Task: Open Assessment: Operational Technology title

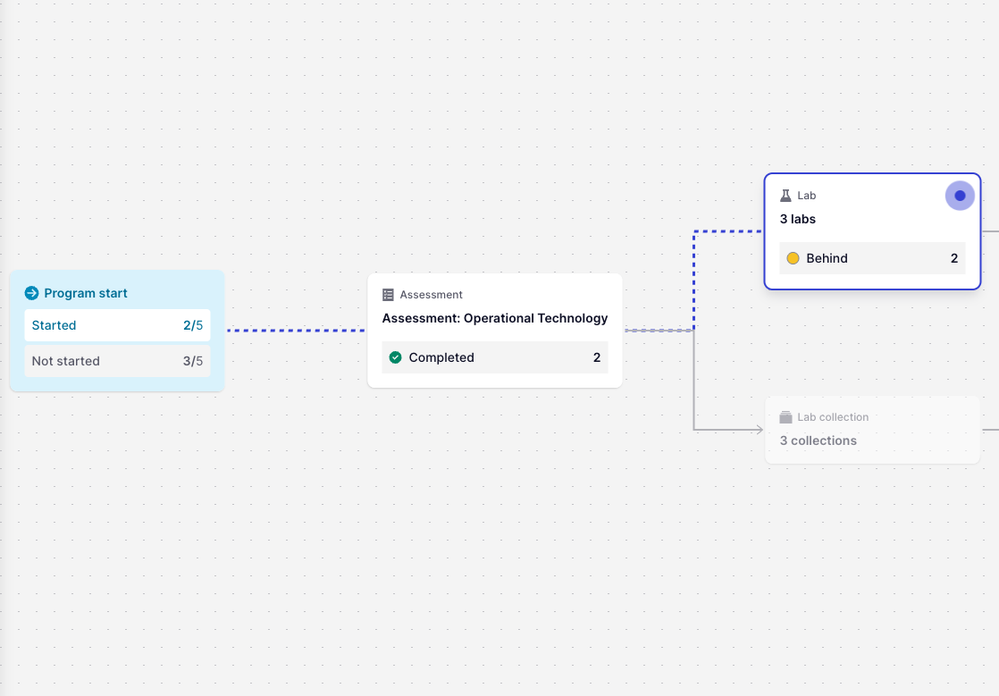Action: [x=494, y=318]
